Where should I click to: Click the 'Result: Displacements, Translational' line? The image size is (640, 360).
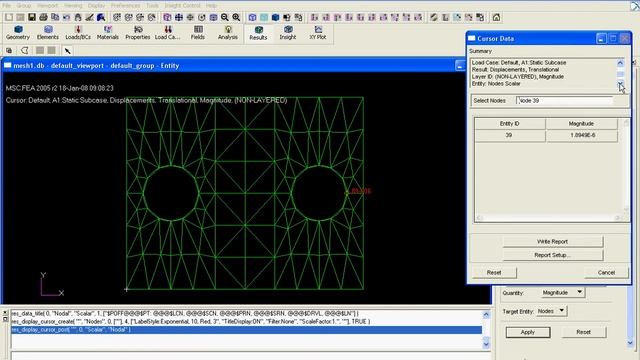515,69
